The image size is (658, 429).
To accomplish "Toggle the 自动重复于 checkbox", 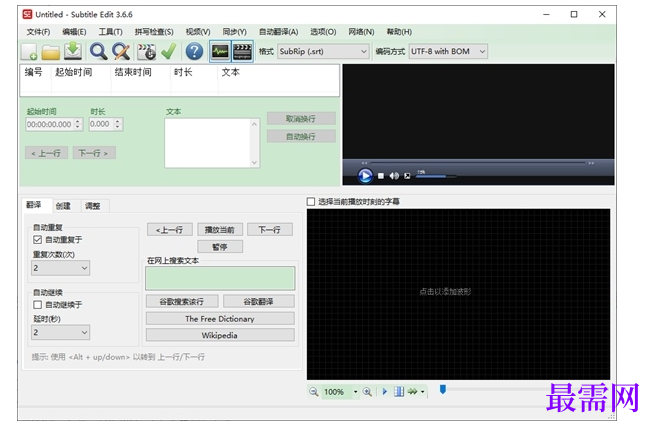I will tap(37, 240).
